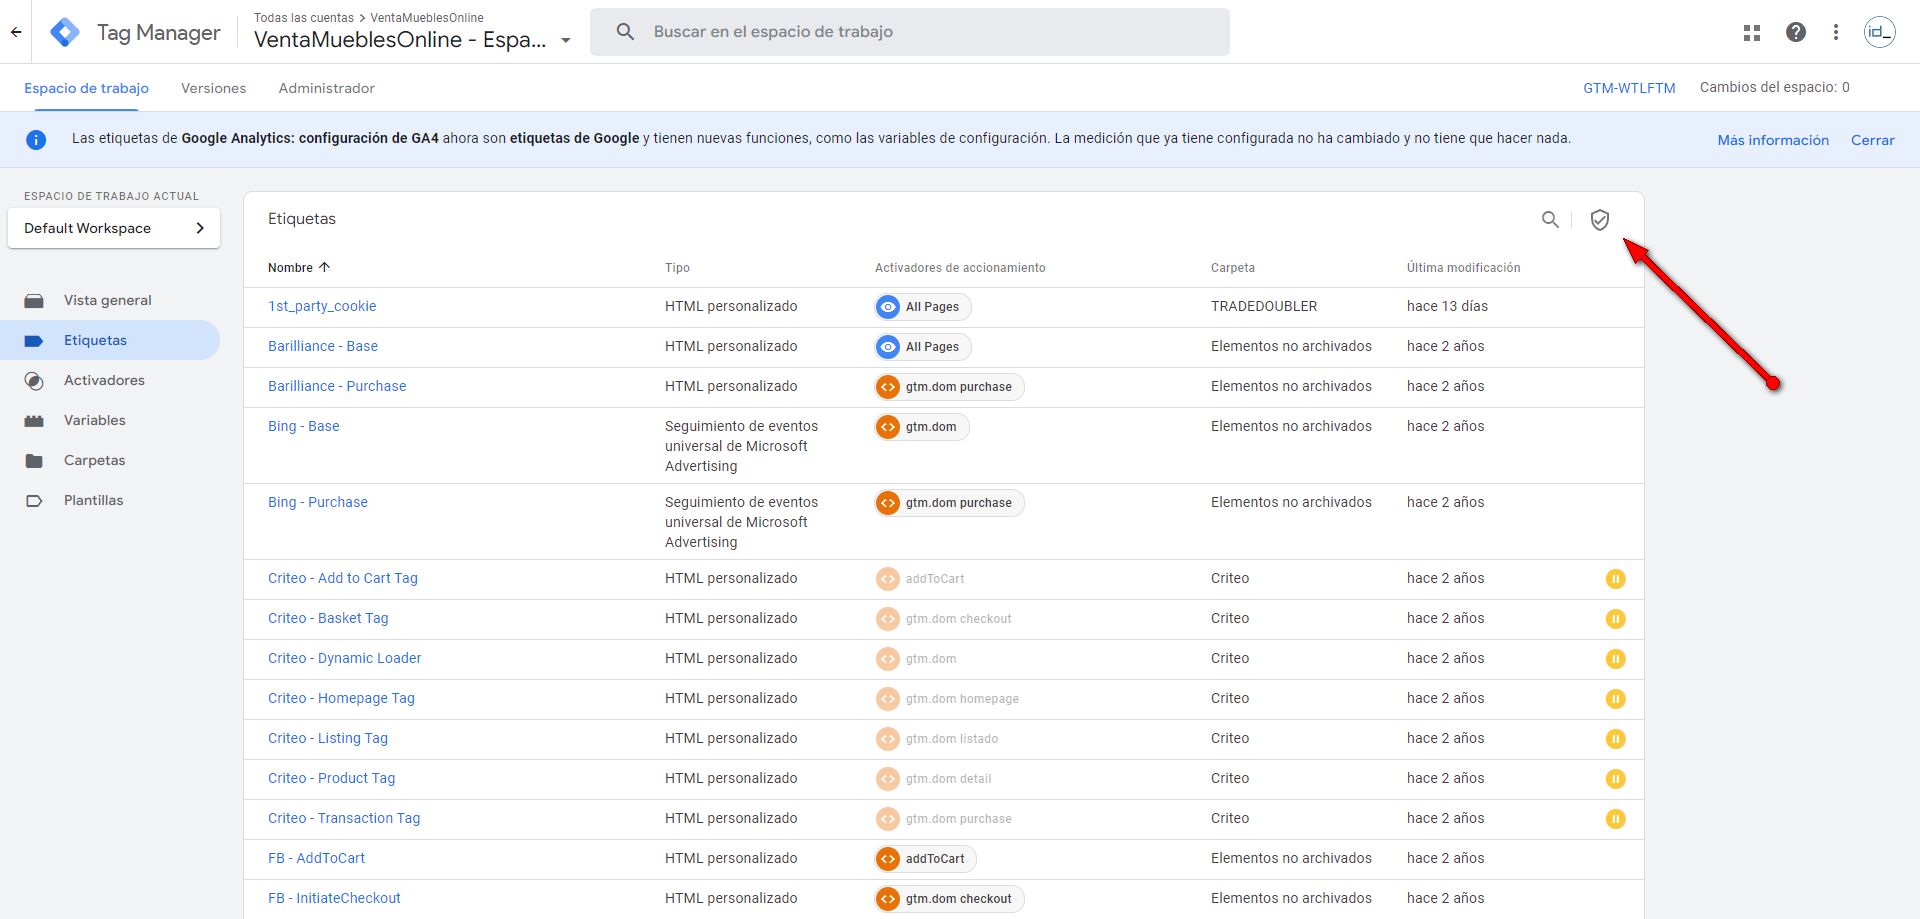The width and height of the screenshot is (1920, 919).
Task: Open the tag search magnifier icon
Action: 1550,220
